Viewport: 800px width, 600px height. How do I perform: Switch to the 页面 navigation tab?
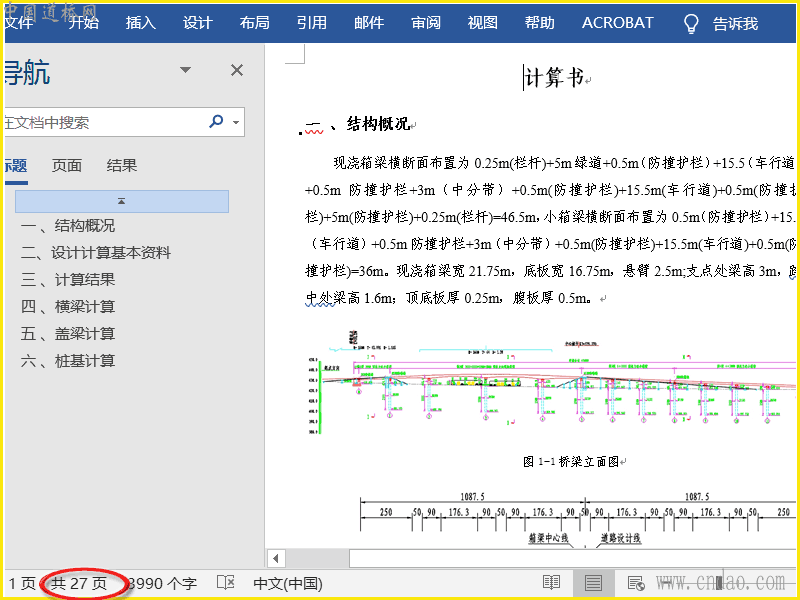click(67, 165)
